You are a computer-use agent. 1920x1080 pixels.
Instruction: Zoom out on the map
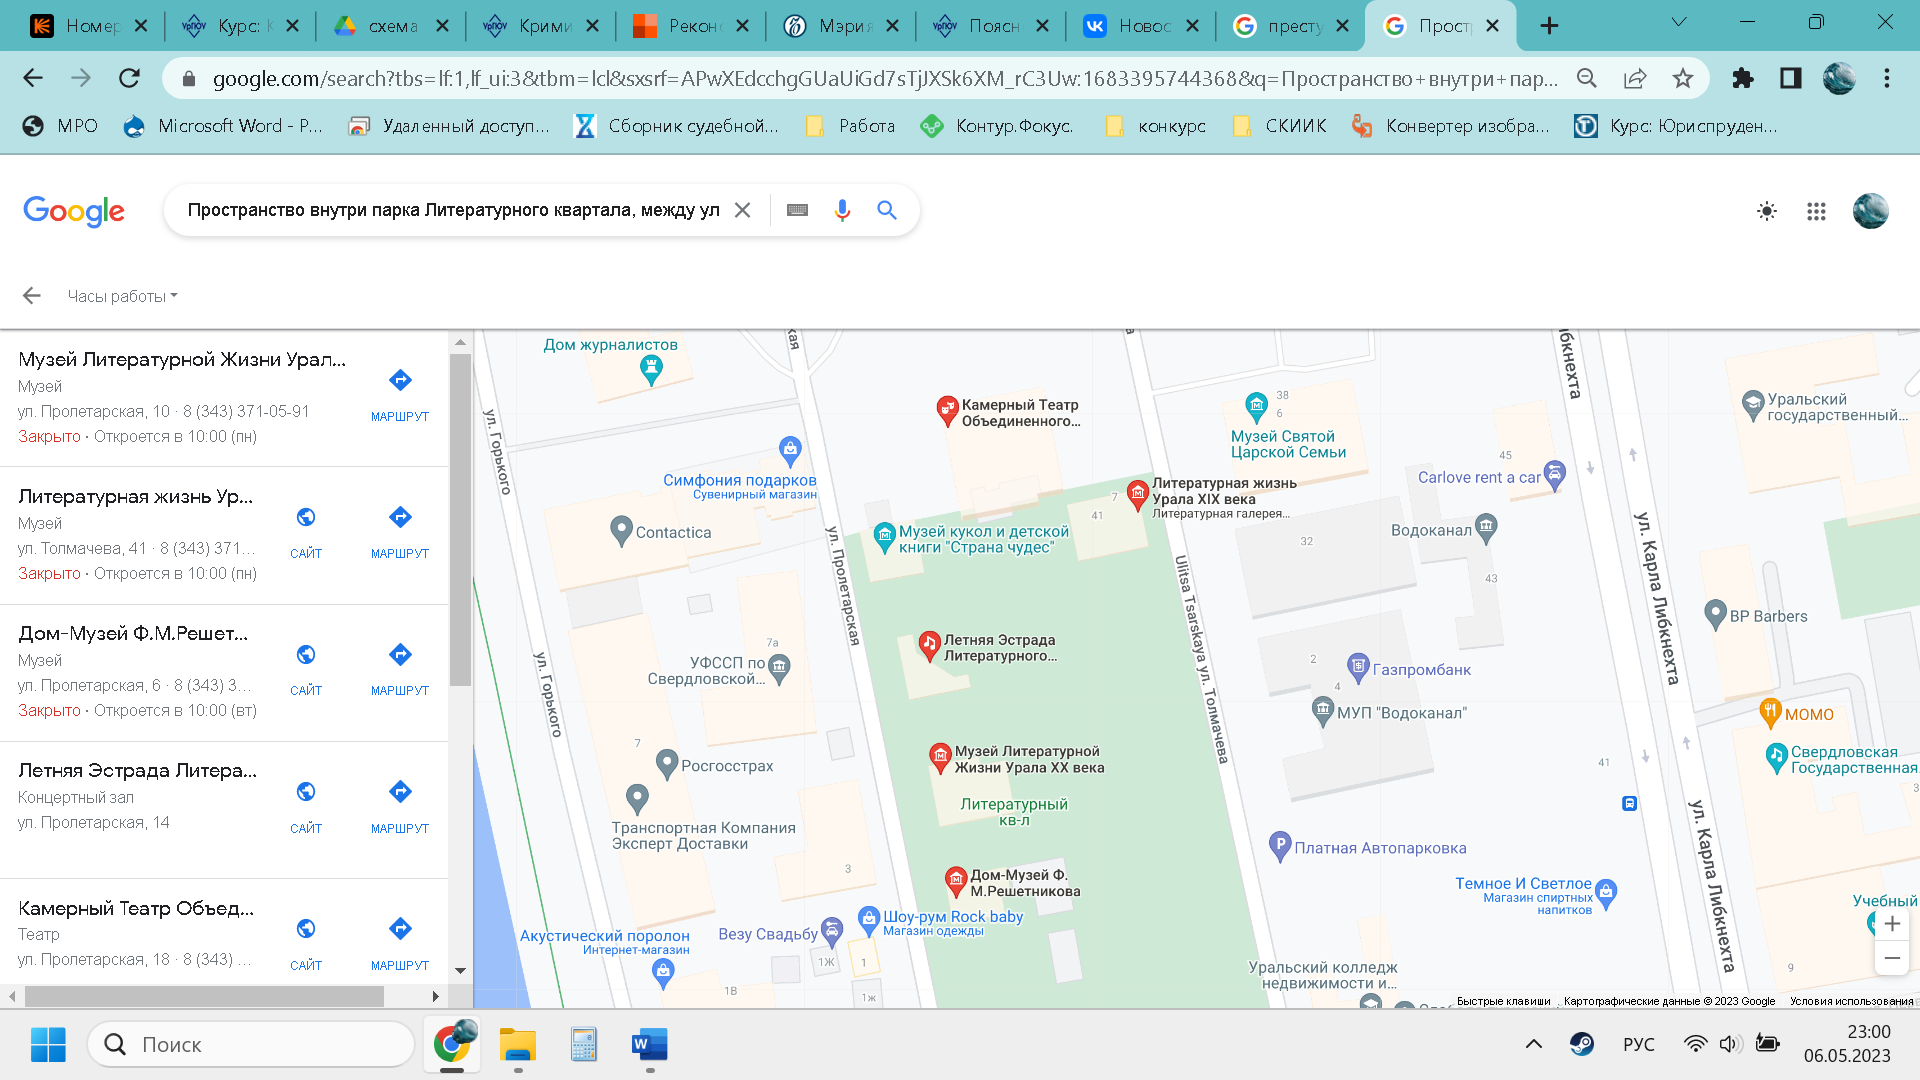click(1892, 958)
